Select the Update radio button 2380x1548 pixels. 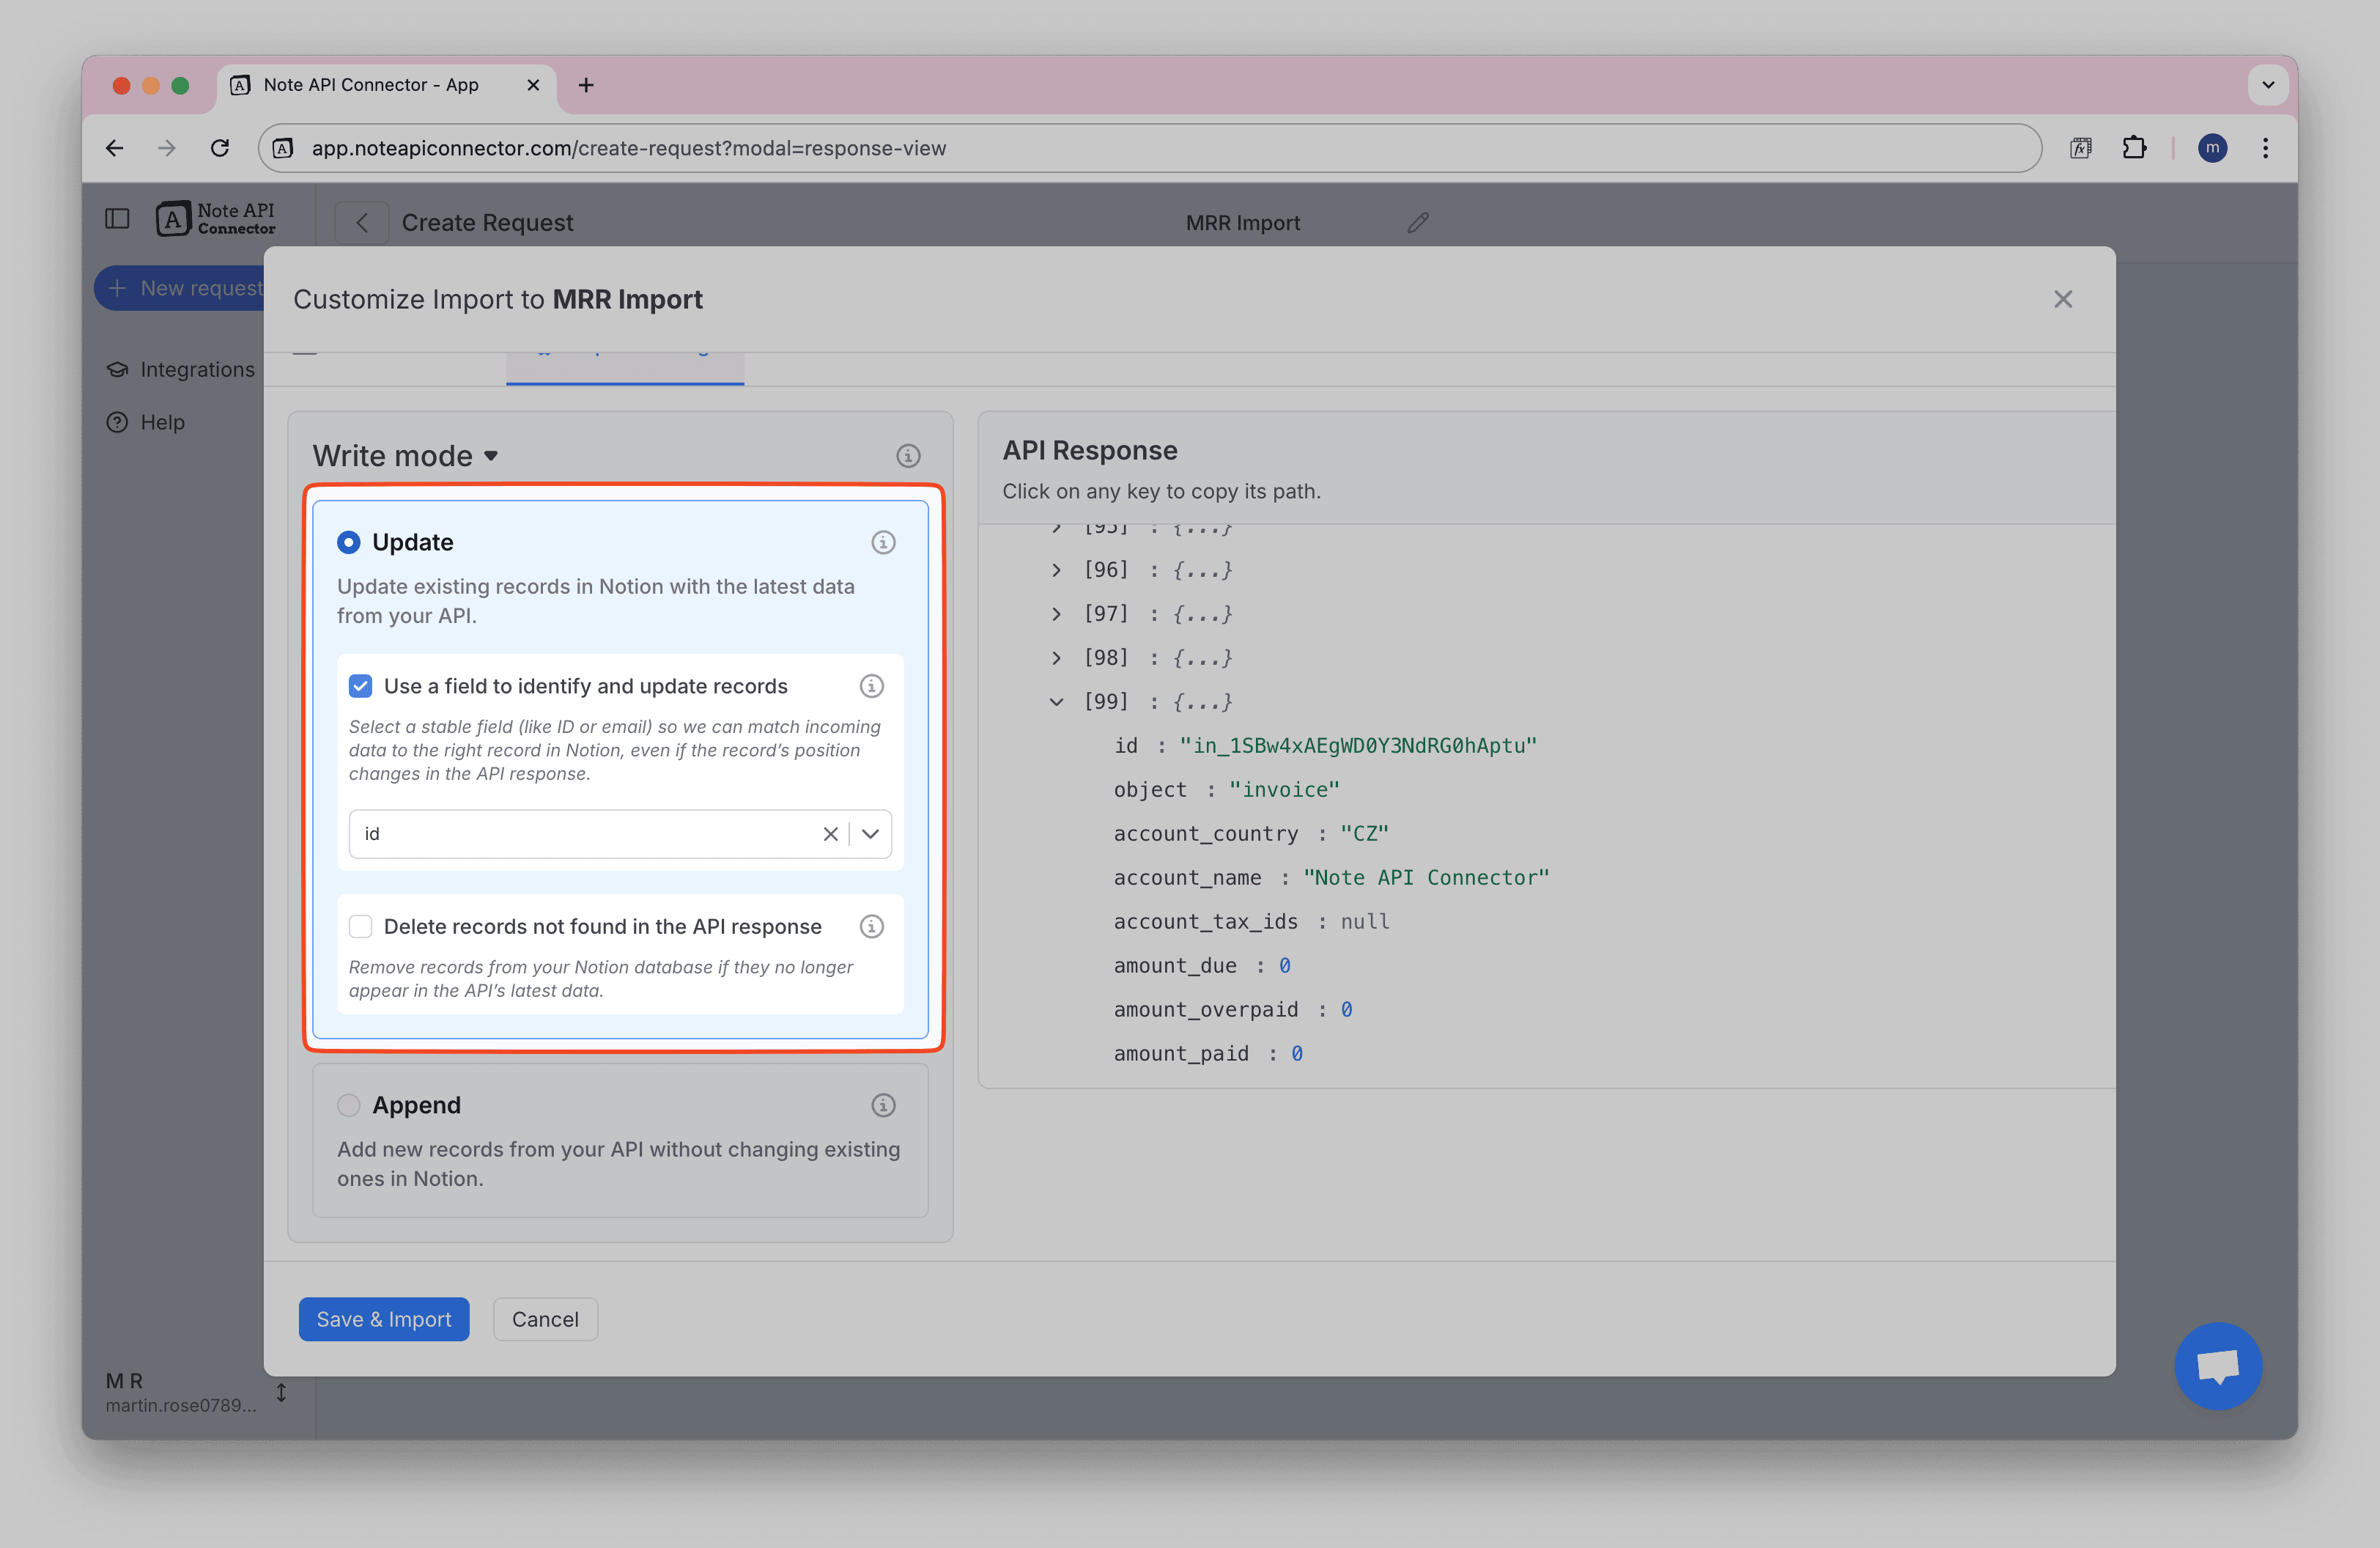coord(348,542)
